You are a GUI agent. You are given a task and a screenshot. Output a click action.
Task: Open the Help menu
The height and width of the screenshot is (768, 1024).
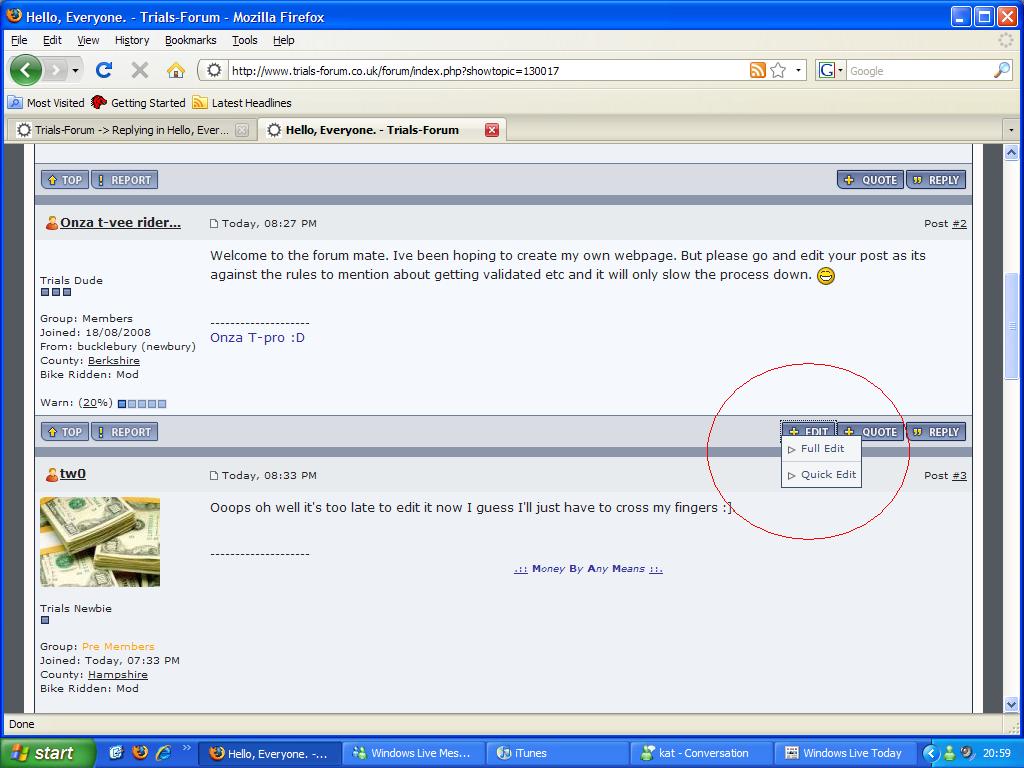coord(283,40)
